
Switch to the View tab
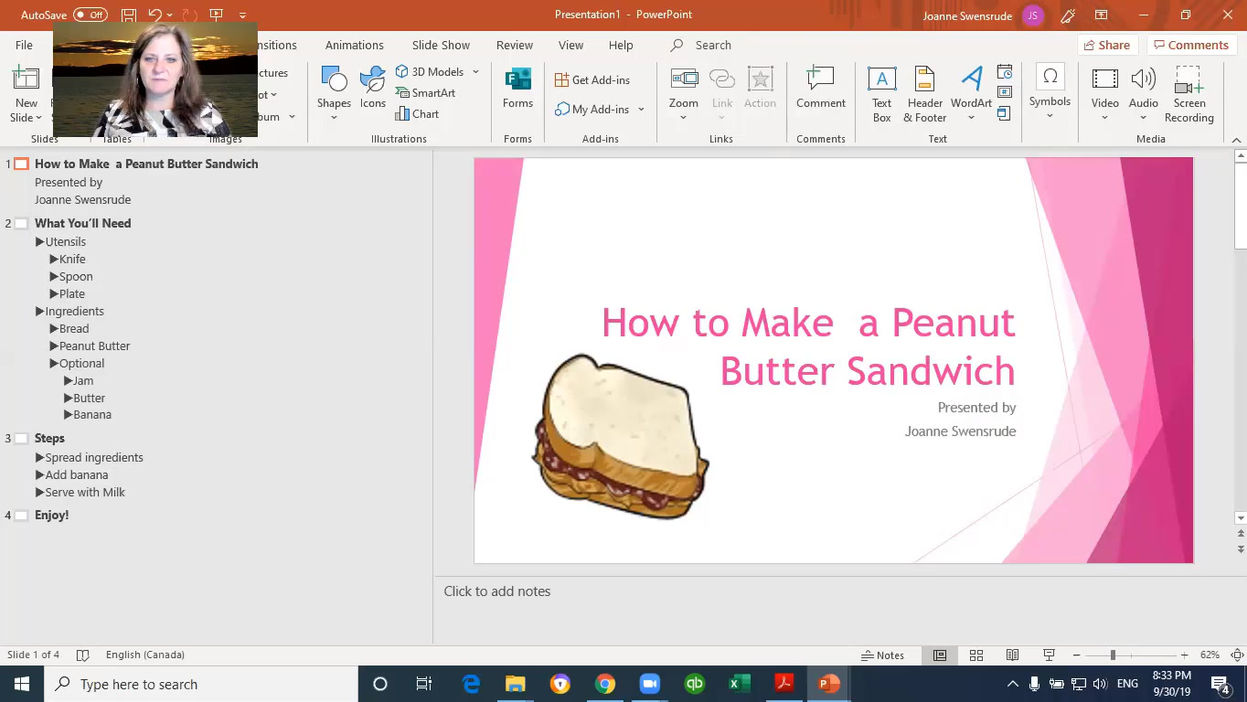click(x=571, y=45)
